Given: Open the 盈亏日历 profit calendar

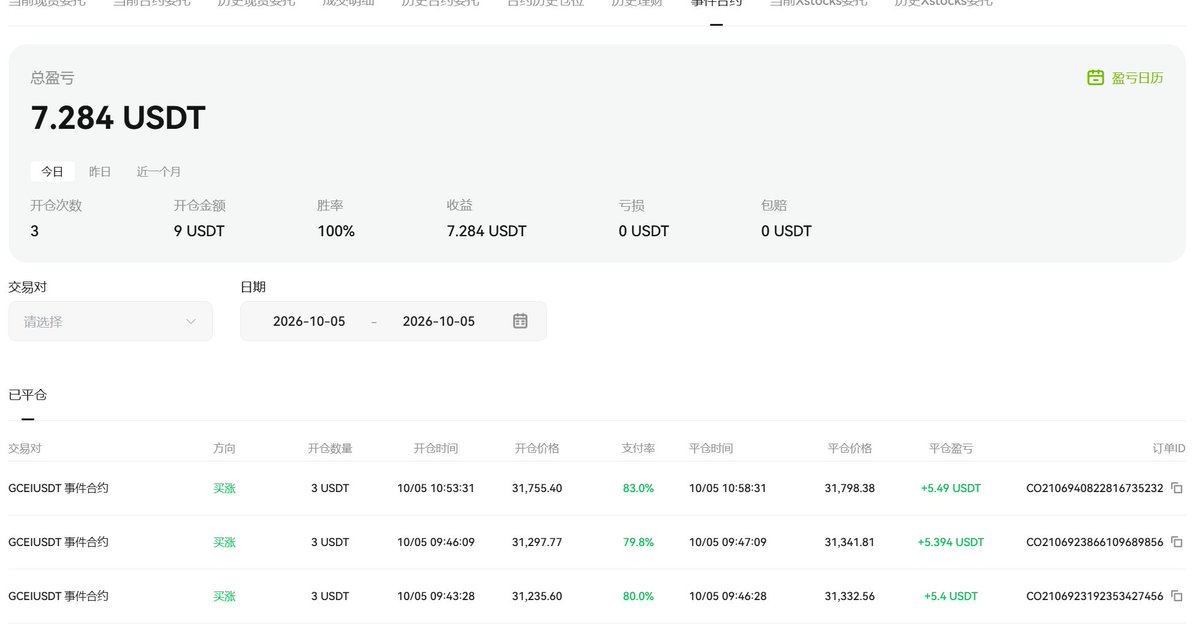Looking at the screenshot, I should click(x=1125, y=78).
